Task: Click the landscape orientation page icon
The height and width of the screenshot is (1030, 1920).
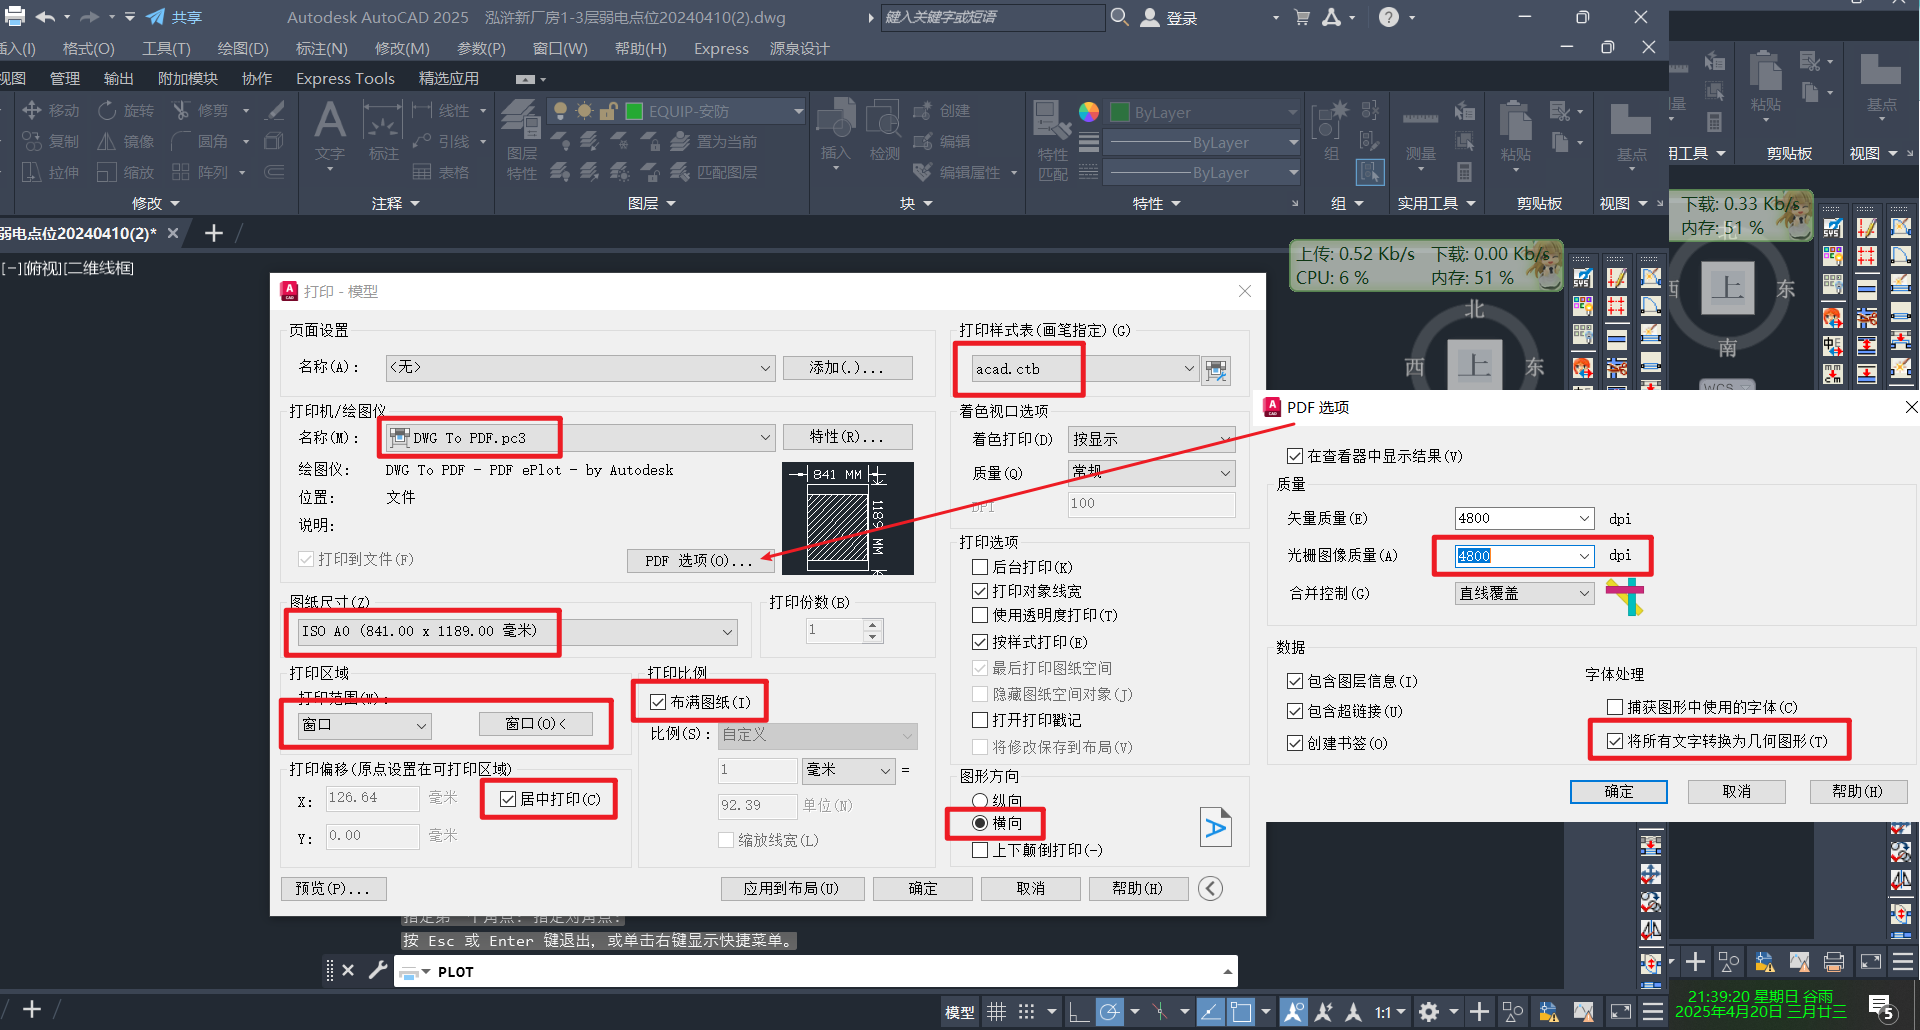Action: tap(1215, 827)
